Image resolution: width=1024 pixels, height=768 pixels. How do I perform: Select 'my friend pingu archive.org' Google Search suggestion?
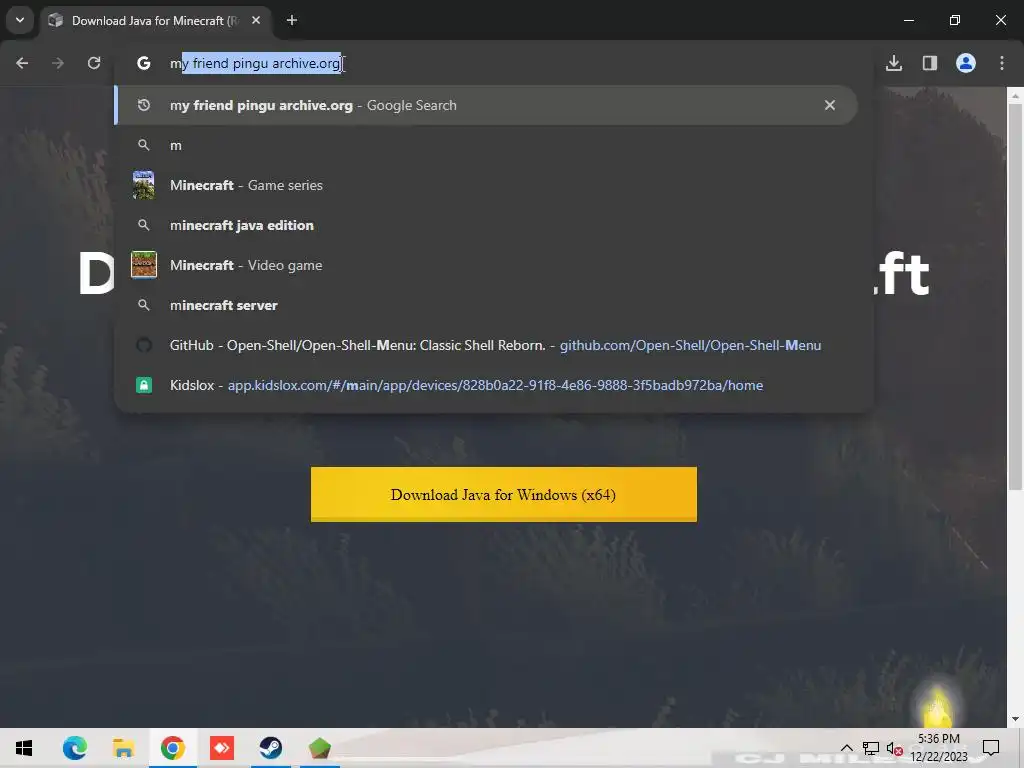click(x=486, y=105)
